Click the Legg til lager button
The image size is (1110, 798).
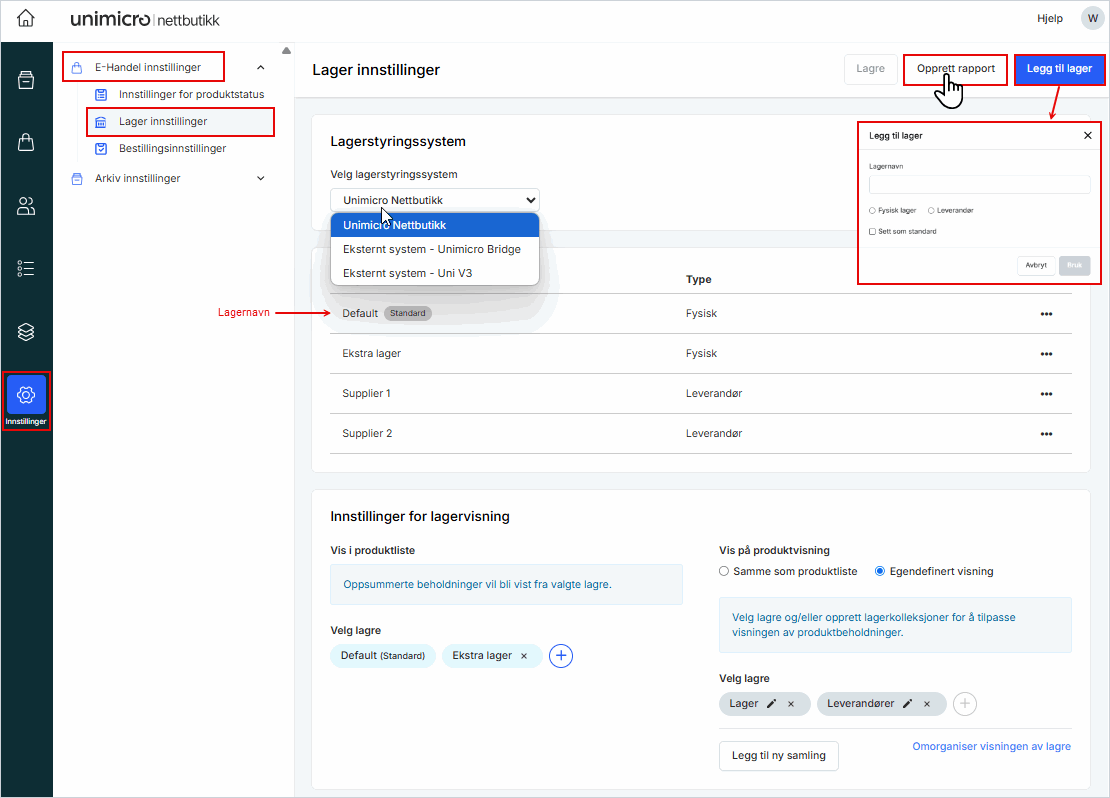tap(1059, 69)
